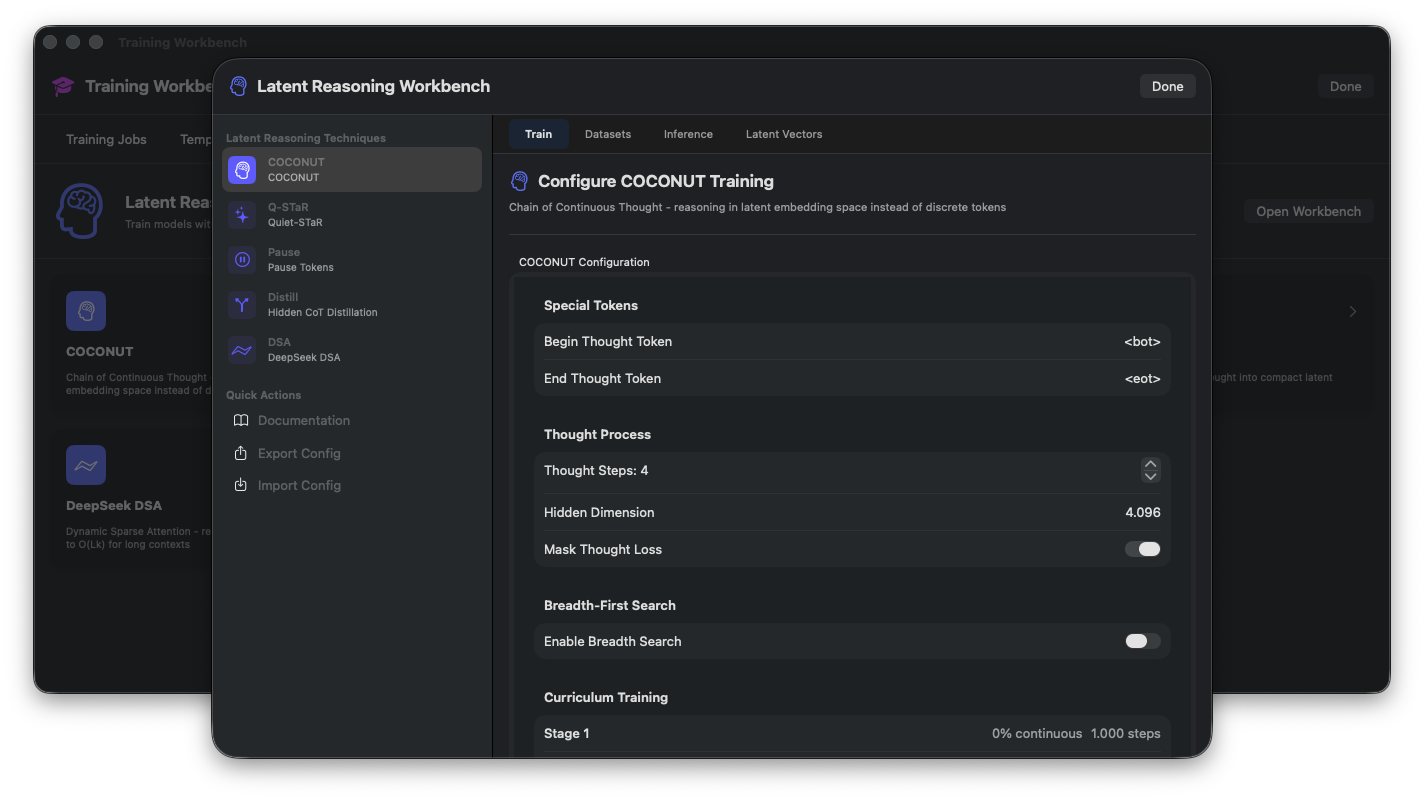Toggle the Mask Thought Loss switch on again
This screenshot has height=800, width=1424.
pos(1142,549)
